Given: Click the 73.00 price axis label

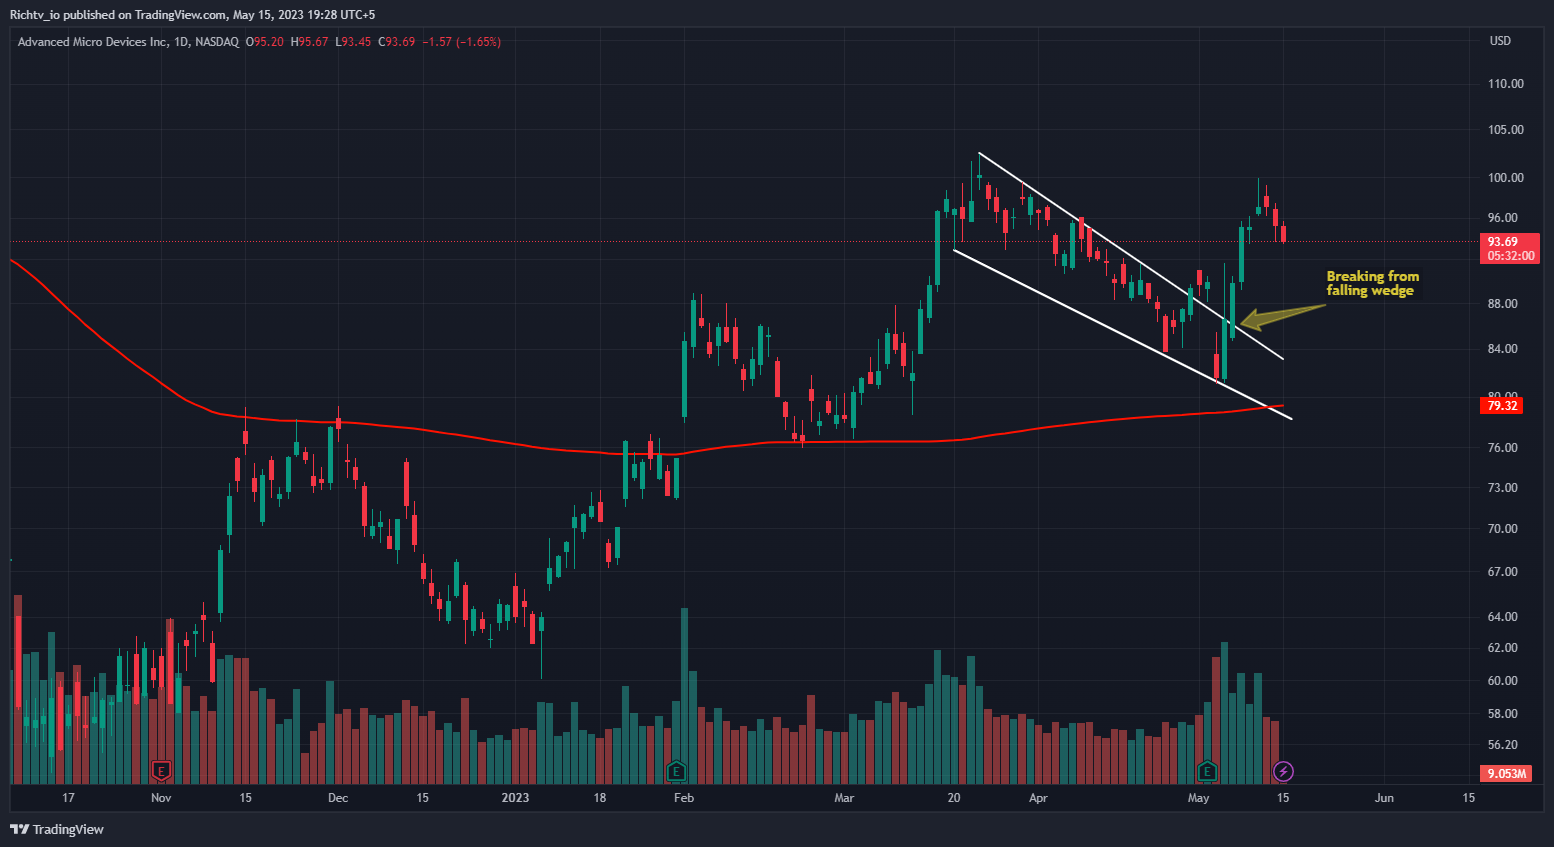Looking at the screenshot, I should pos(1503,488).
